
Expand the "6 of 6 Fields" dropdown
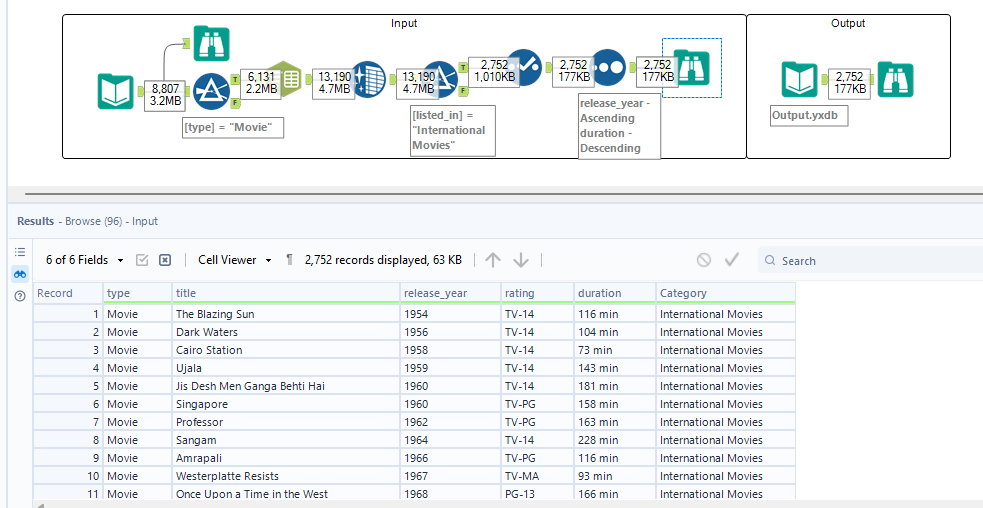pyautogui.click(x=85, y=260)
